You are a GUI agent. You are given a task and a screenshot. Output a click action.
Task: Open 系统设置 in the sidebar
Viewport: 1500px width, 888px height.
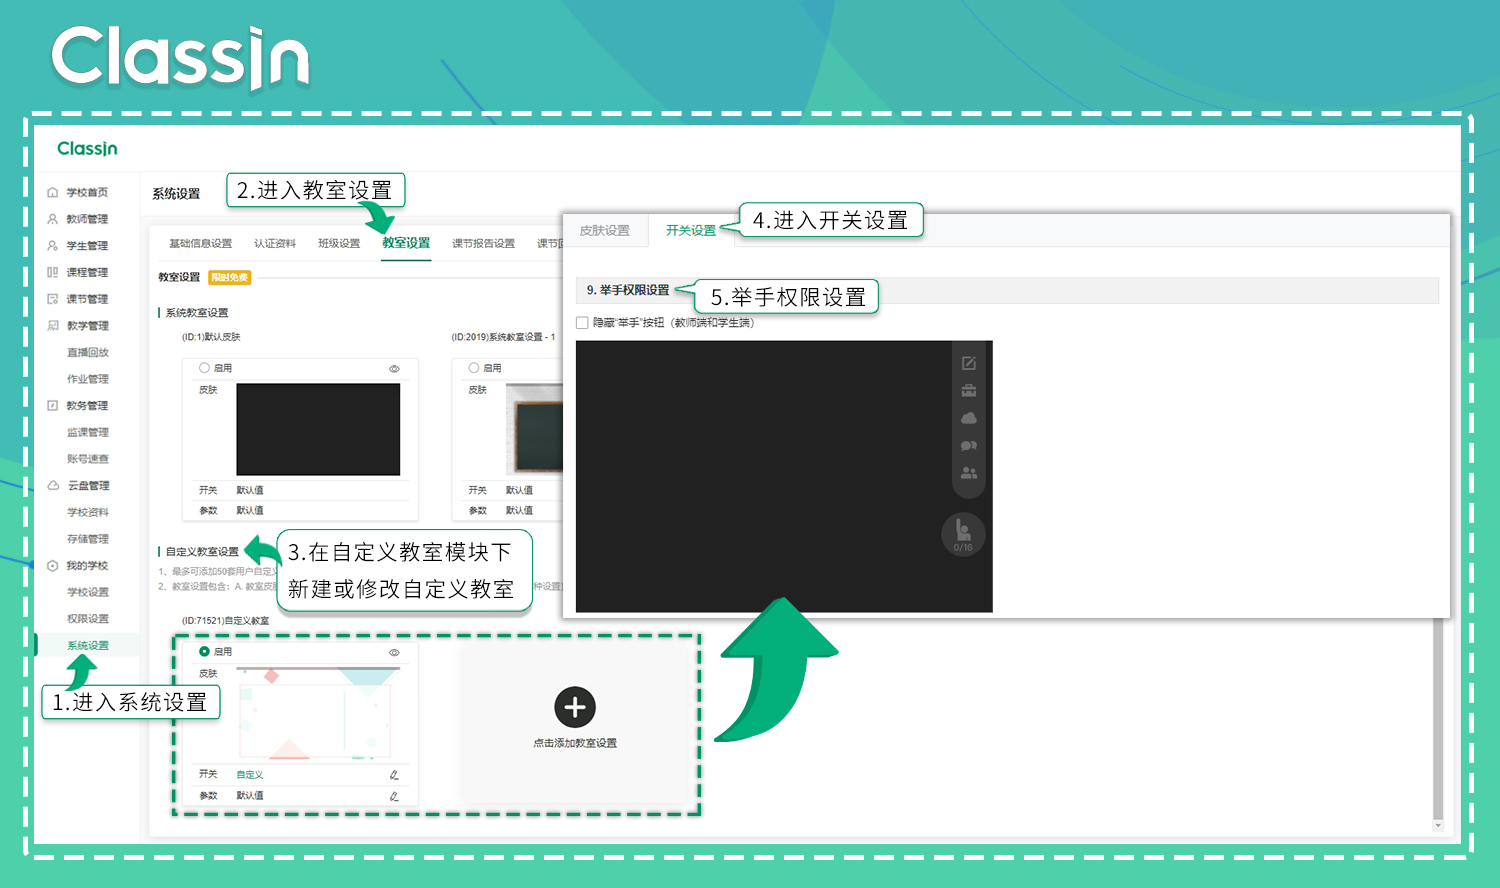[x=88, y=645]
